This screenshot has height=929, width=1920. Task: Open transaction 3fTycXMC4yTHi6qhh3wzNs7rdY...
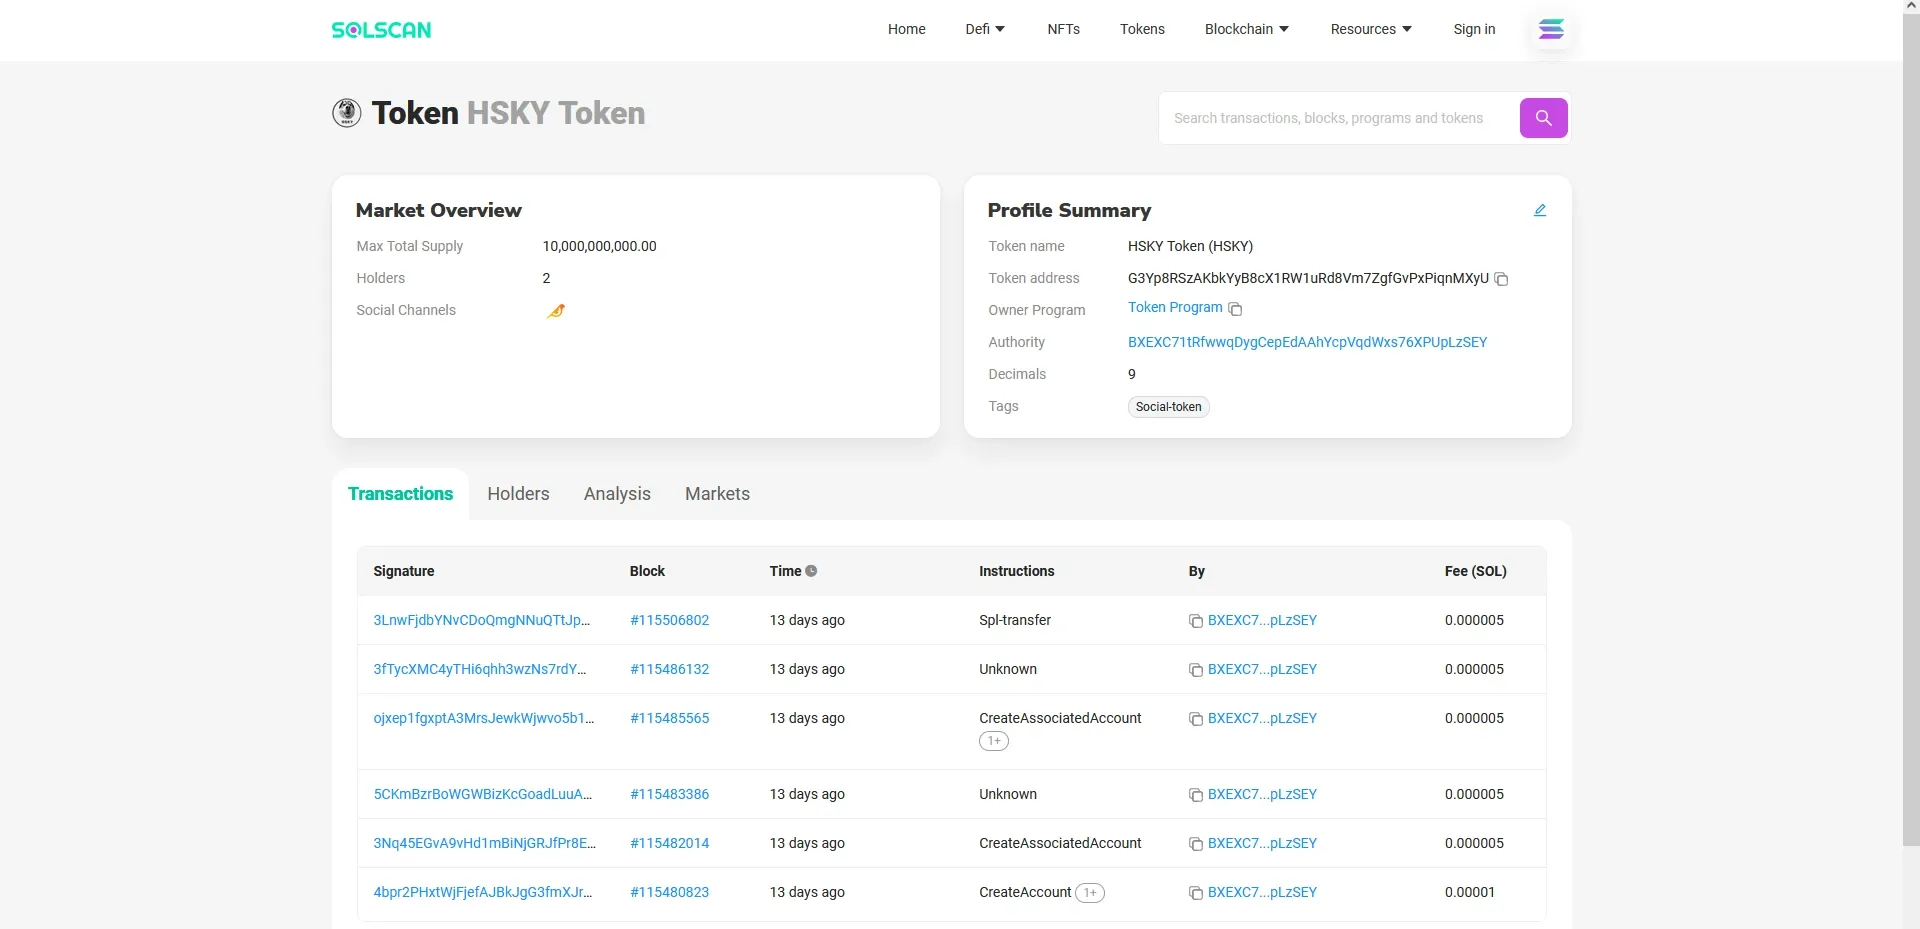(479, 669)
